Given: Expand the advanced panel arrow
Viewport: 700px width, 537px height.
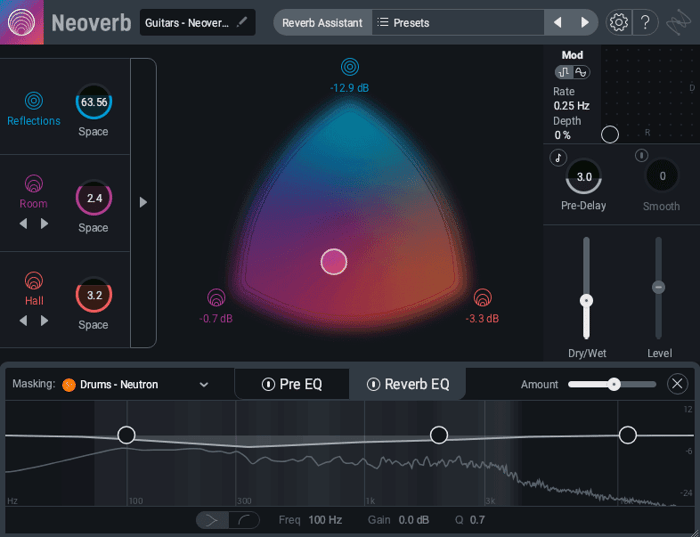Looking at the screenshot, I should point(143,202).
